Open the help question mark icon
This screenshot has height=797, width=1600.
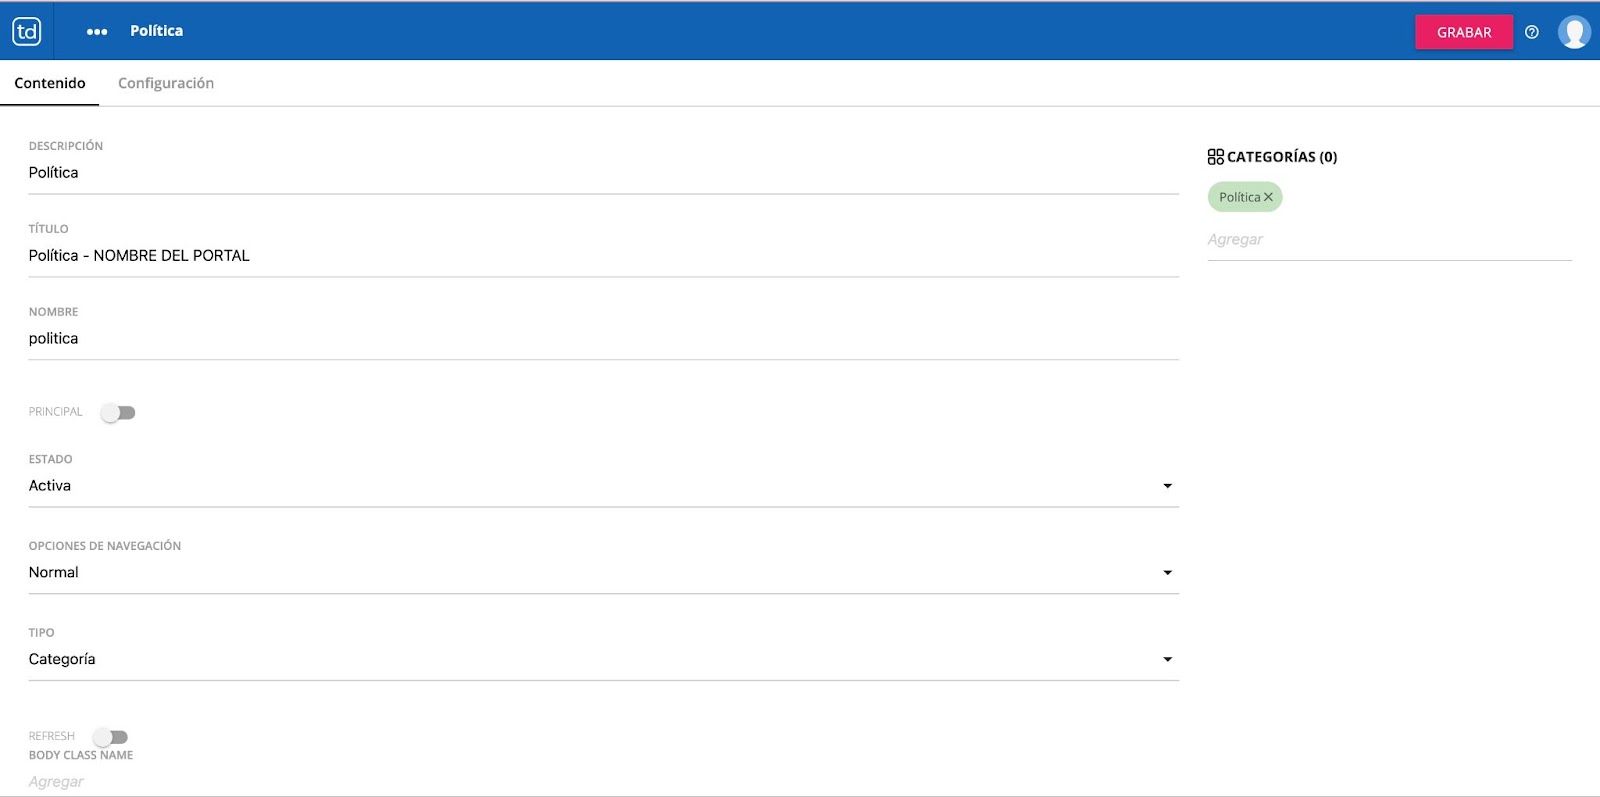pos(1531,32)
